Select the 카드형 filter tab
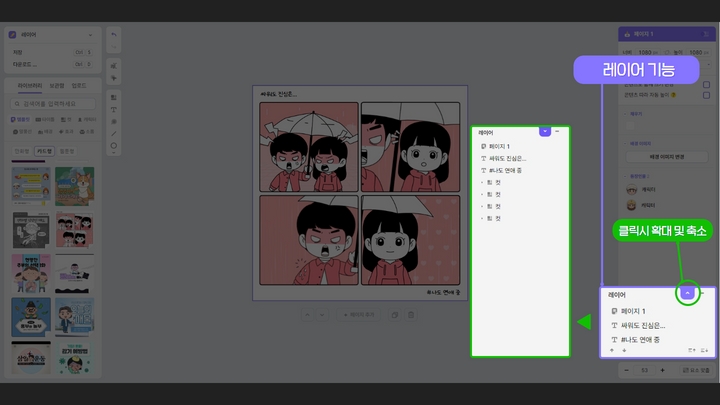 tap(44, 151)
